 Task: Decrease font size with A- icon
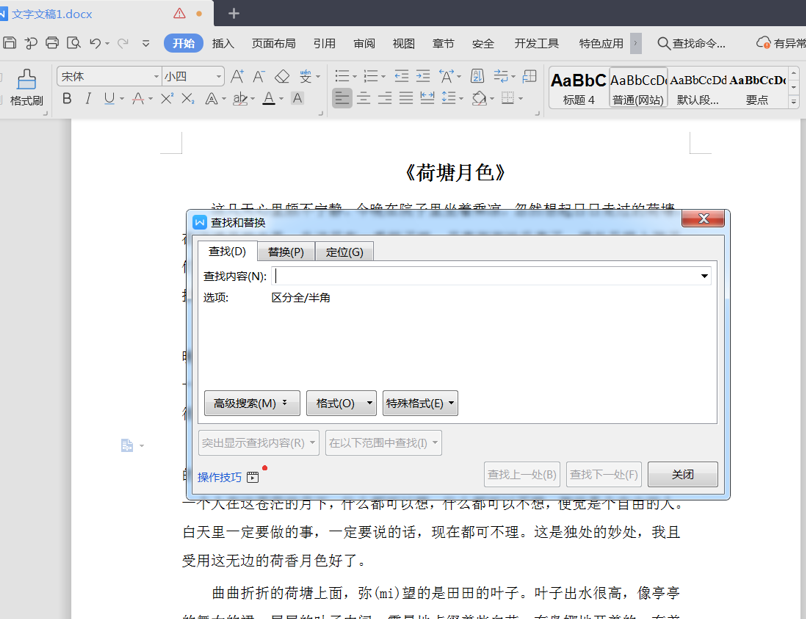(x=259, y=77)
